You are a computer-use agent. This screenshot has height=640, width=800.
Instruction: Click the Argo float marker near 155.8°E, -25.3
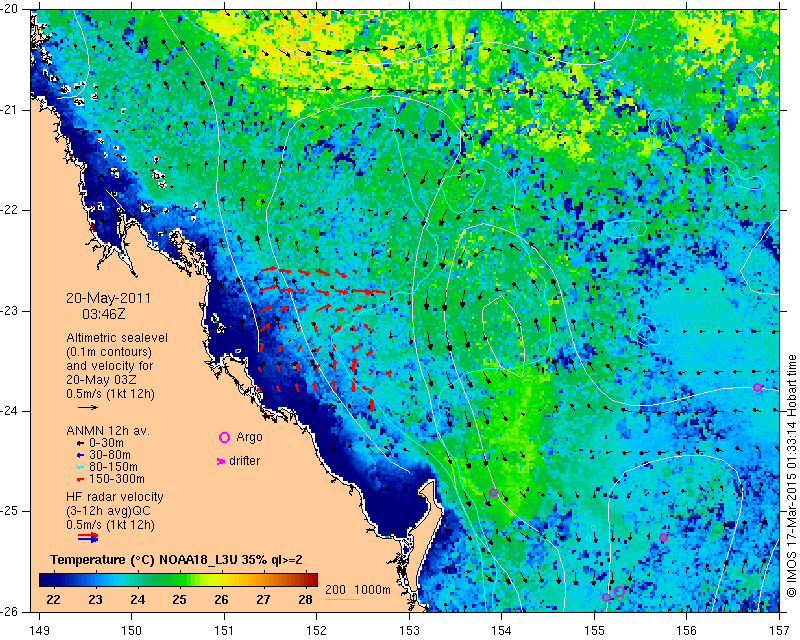(663, 537)
